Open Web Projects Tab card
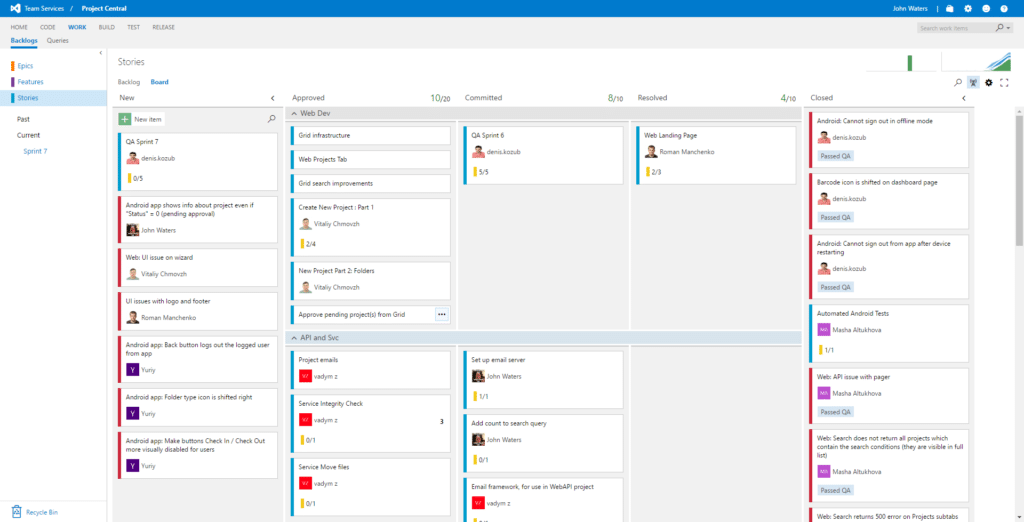Screen dimensions: 1024x522 click(370, 159)
